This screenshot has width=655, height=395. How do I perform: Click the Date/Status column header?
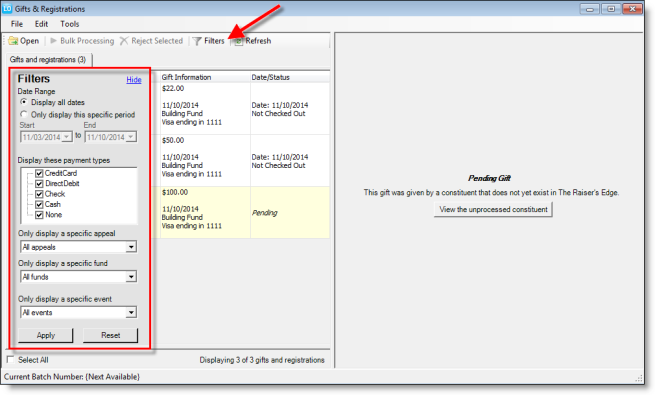(x=290, y=77)
